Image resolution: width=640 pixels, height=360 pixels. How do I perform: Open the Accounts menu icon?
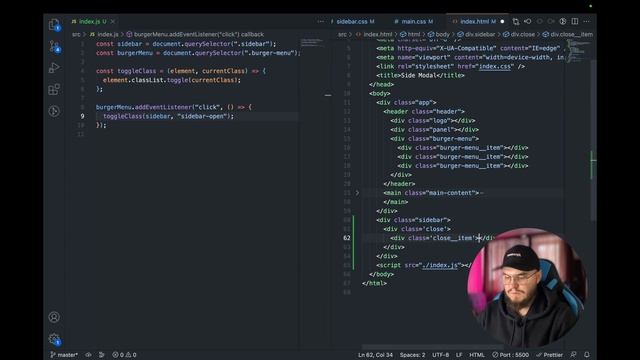pyautogui.click(x=54, y=317)
